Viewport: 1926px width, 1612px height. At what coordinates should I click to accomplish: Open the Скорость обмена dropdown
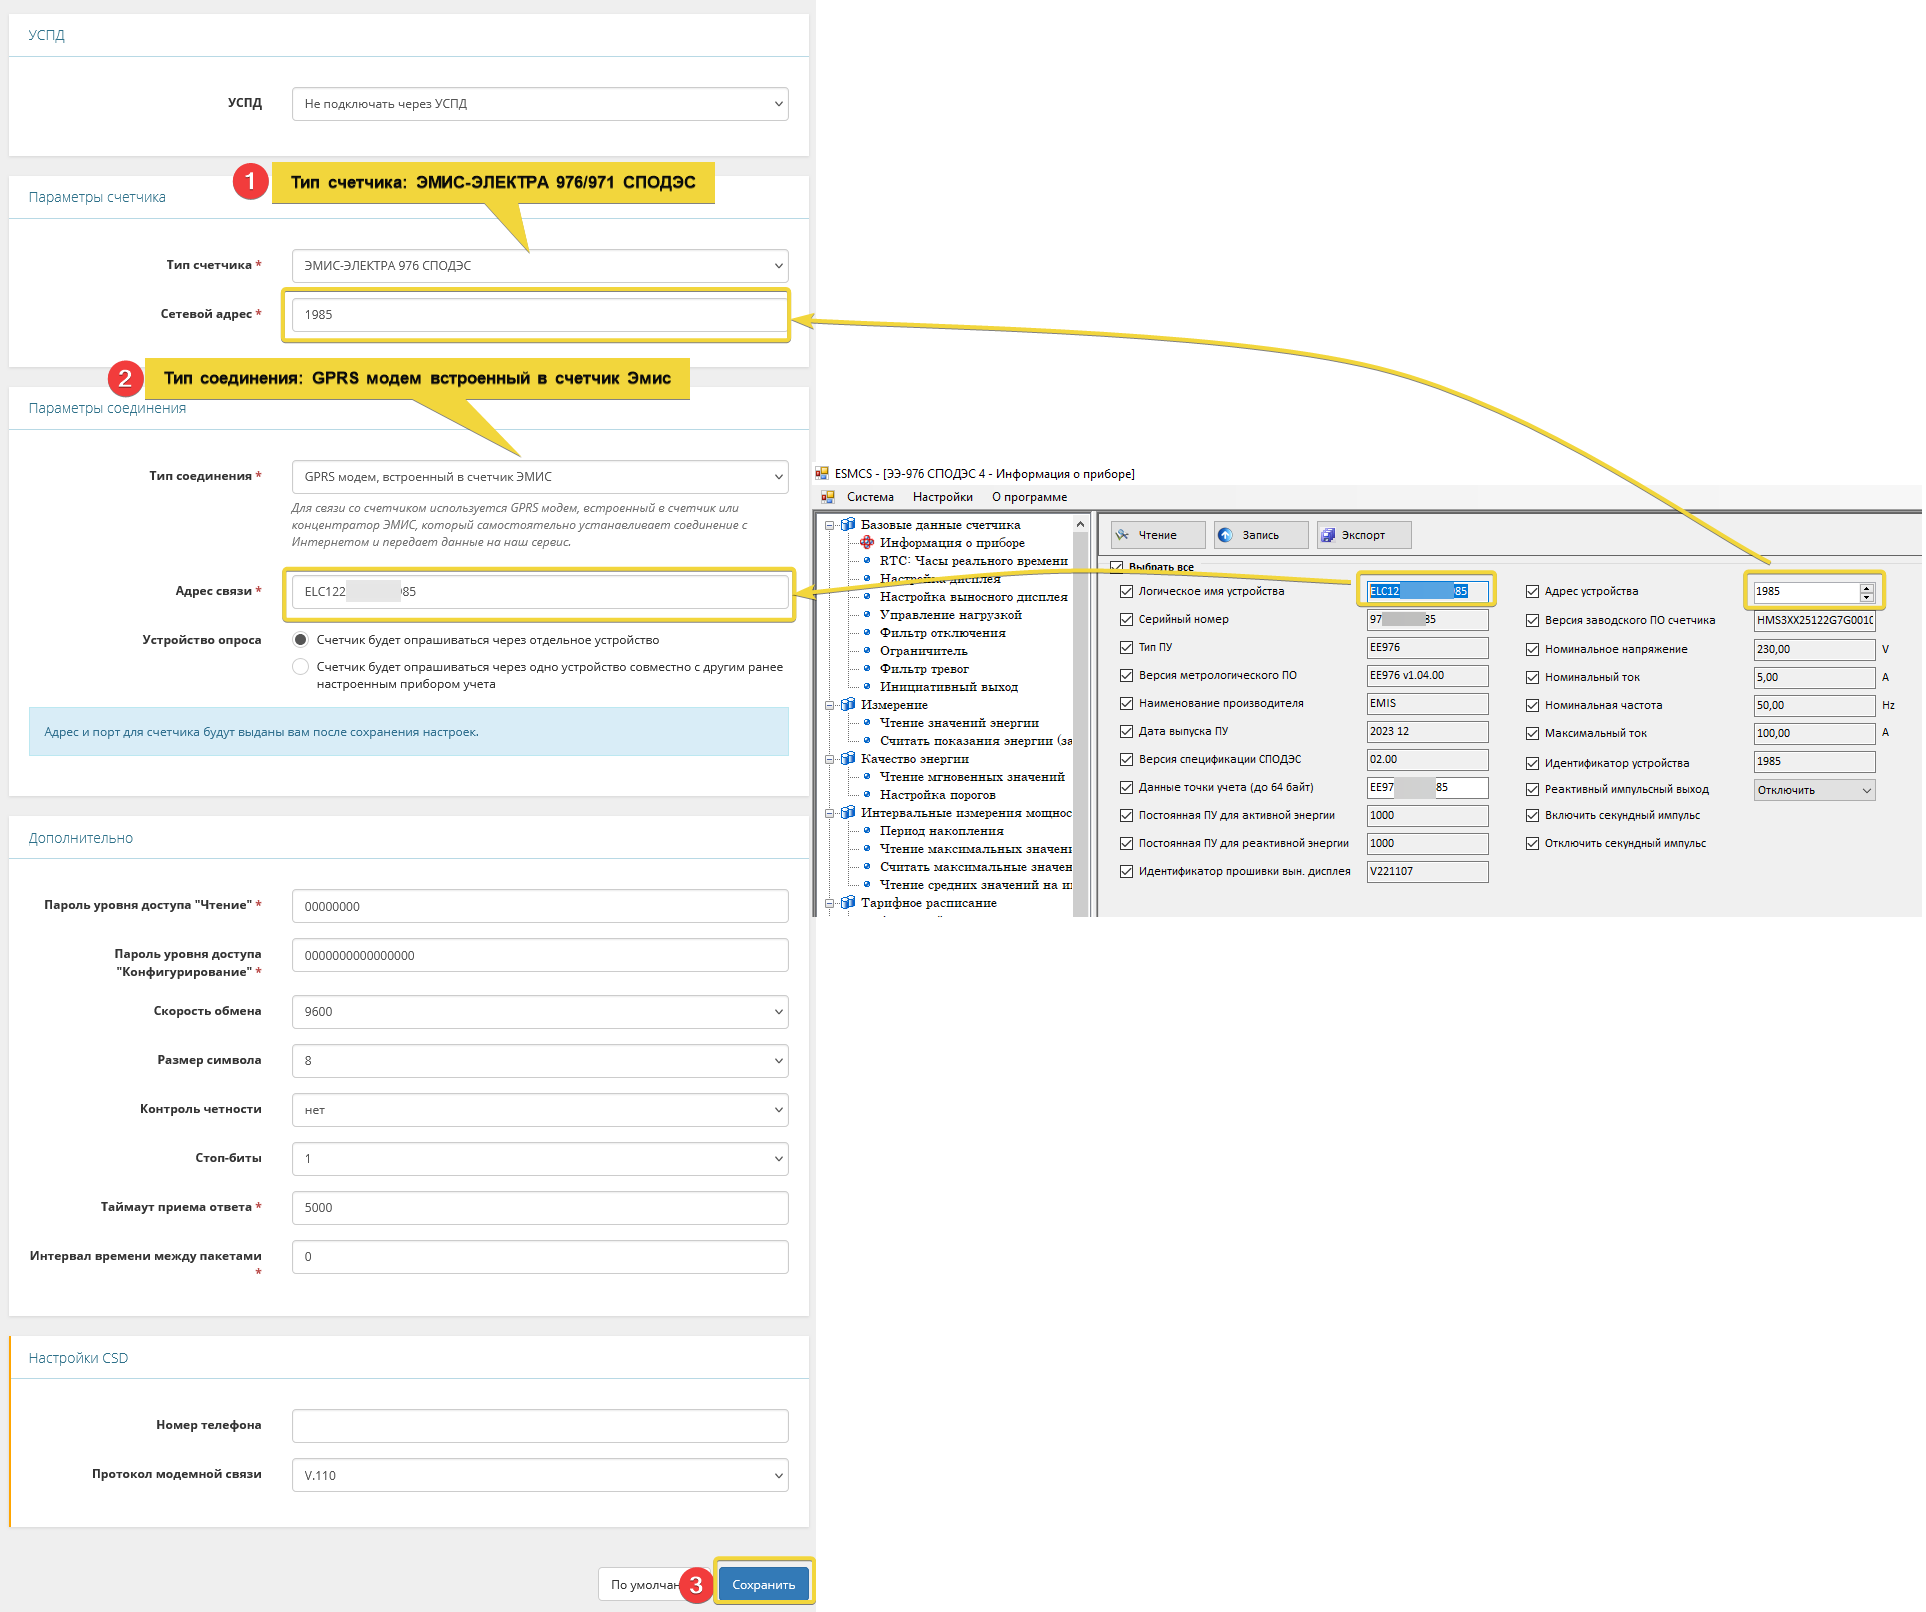coord(540,1012)
